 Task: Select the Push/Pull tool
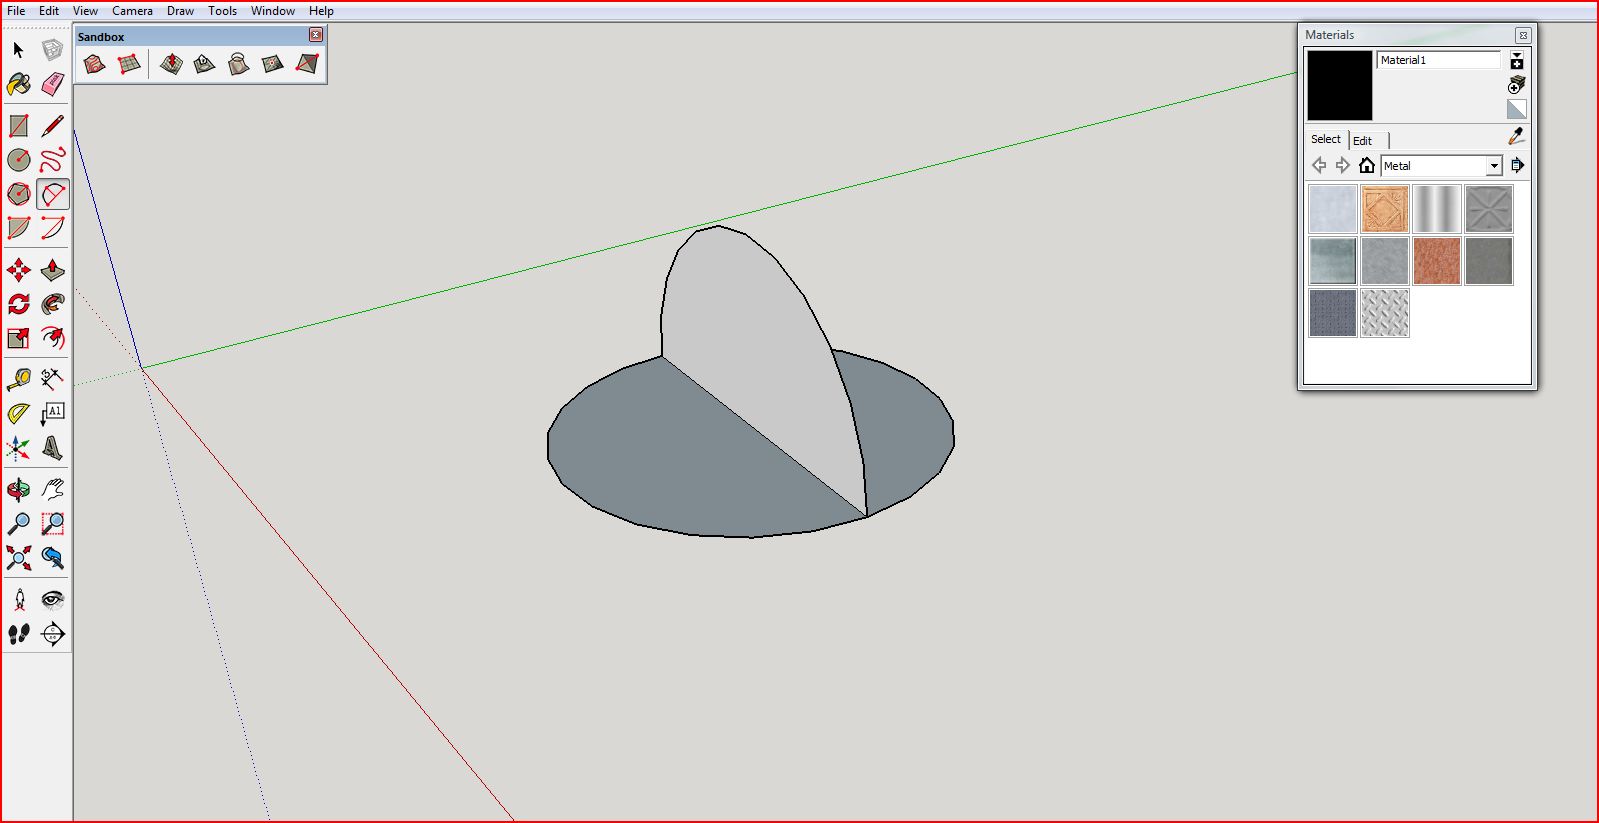point(52,270)
